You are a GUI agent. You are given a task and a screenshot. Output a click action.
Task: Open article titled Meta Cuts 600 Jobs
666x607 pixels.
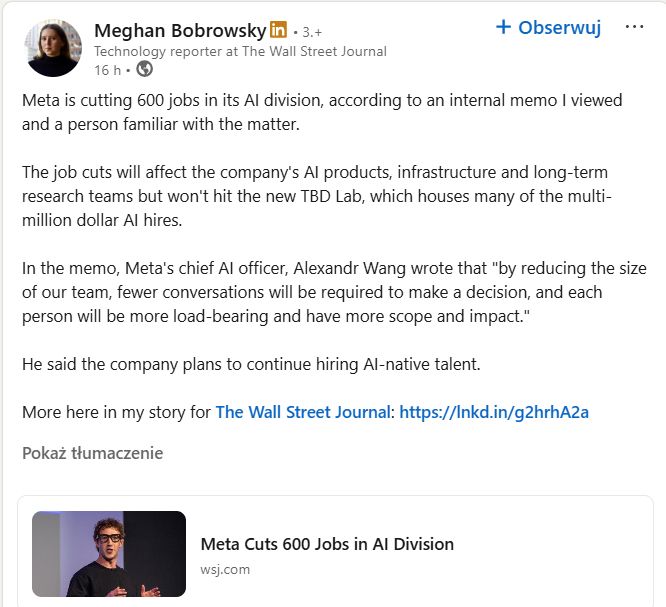point(327,544)
